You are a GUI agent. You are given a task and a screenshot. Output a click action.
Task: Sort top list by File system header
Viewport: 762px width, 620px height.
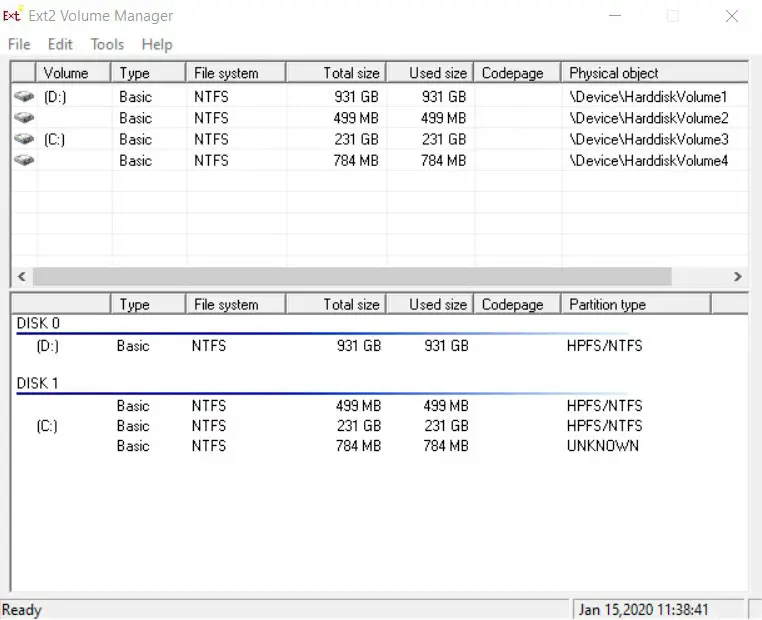[x=236, y=73]
